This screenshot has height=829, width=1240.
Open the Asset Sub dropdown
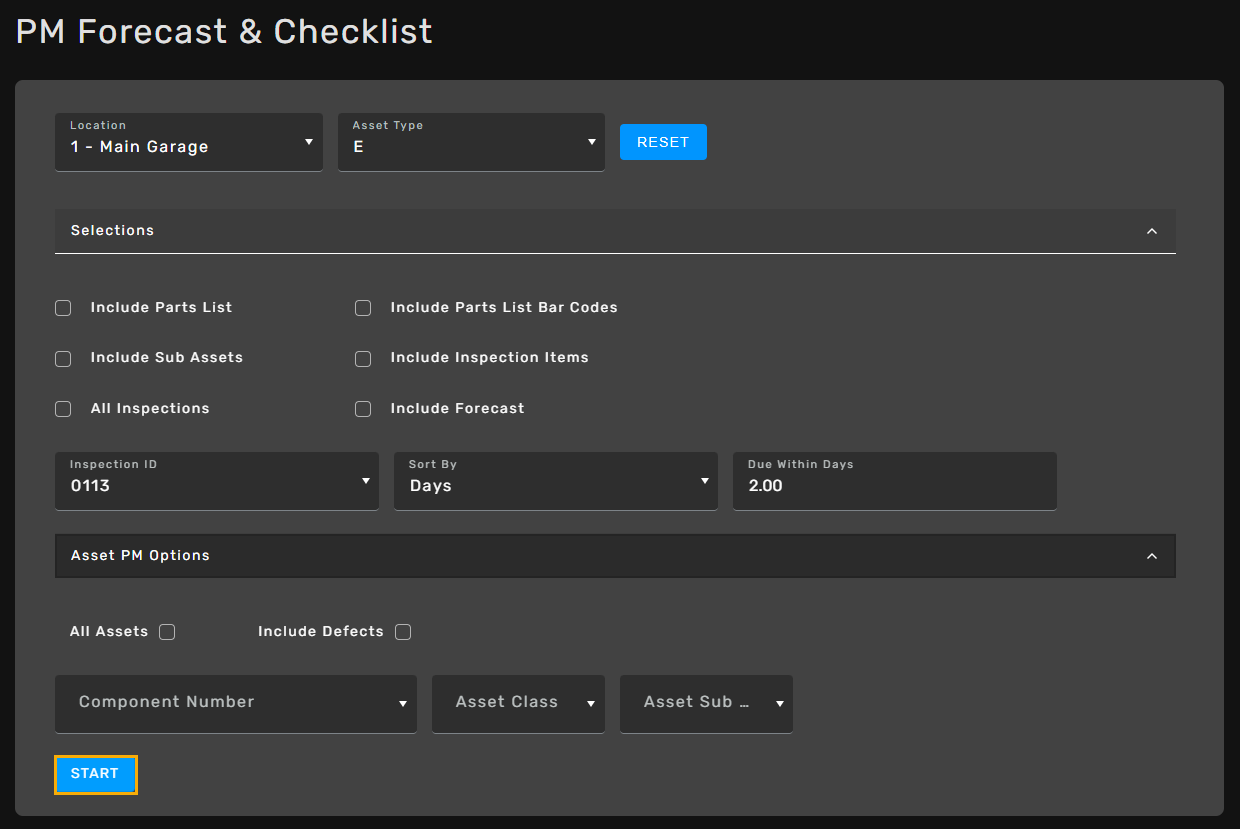pos(706,703)
